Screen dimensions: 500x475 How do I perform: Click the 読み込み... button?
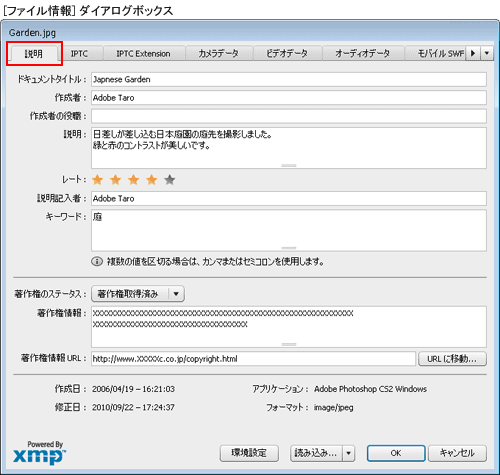tap(316, 453)
